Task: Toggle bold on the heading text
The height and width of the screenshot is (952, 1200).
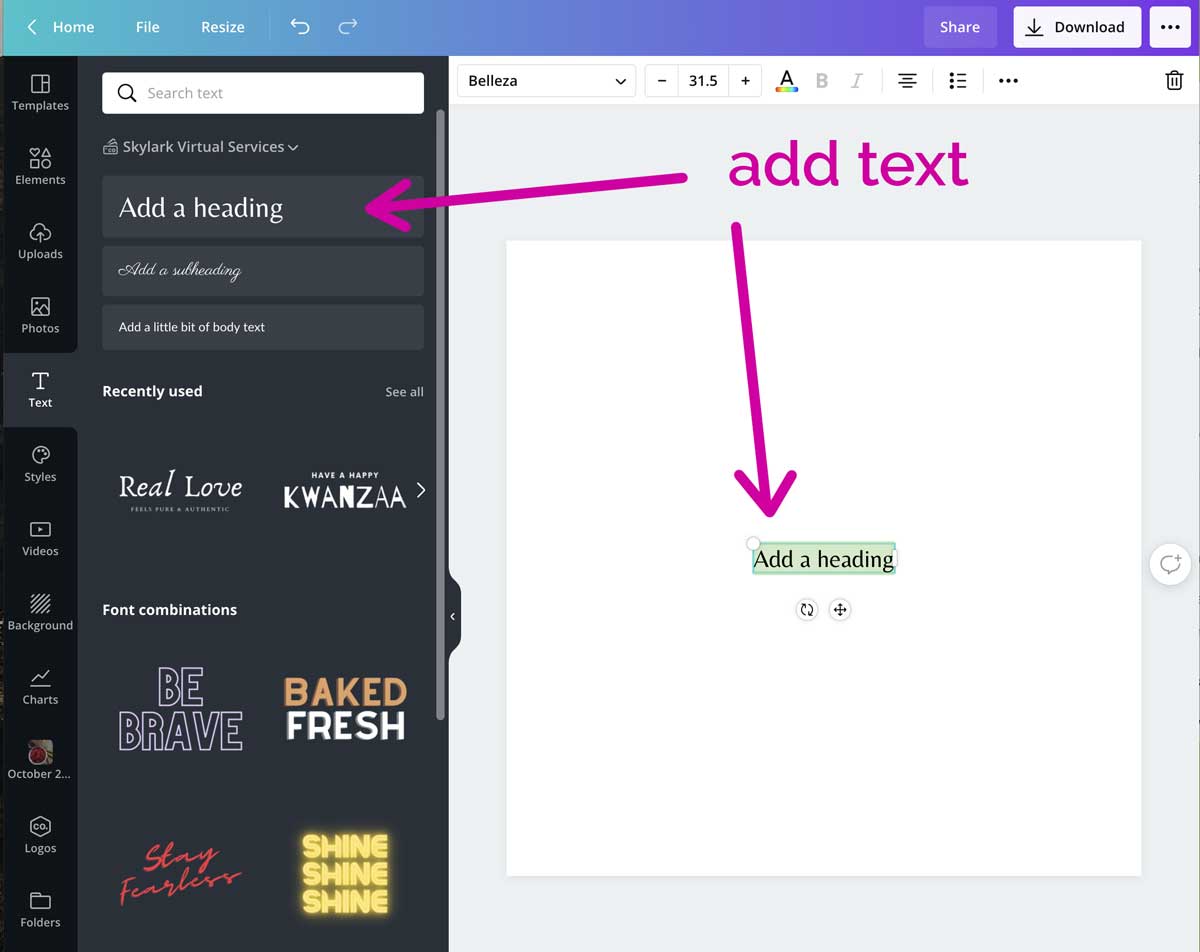Action: tap(821, 80)
